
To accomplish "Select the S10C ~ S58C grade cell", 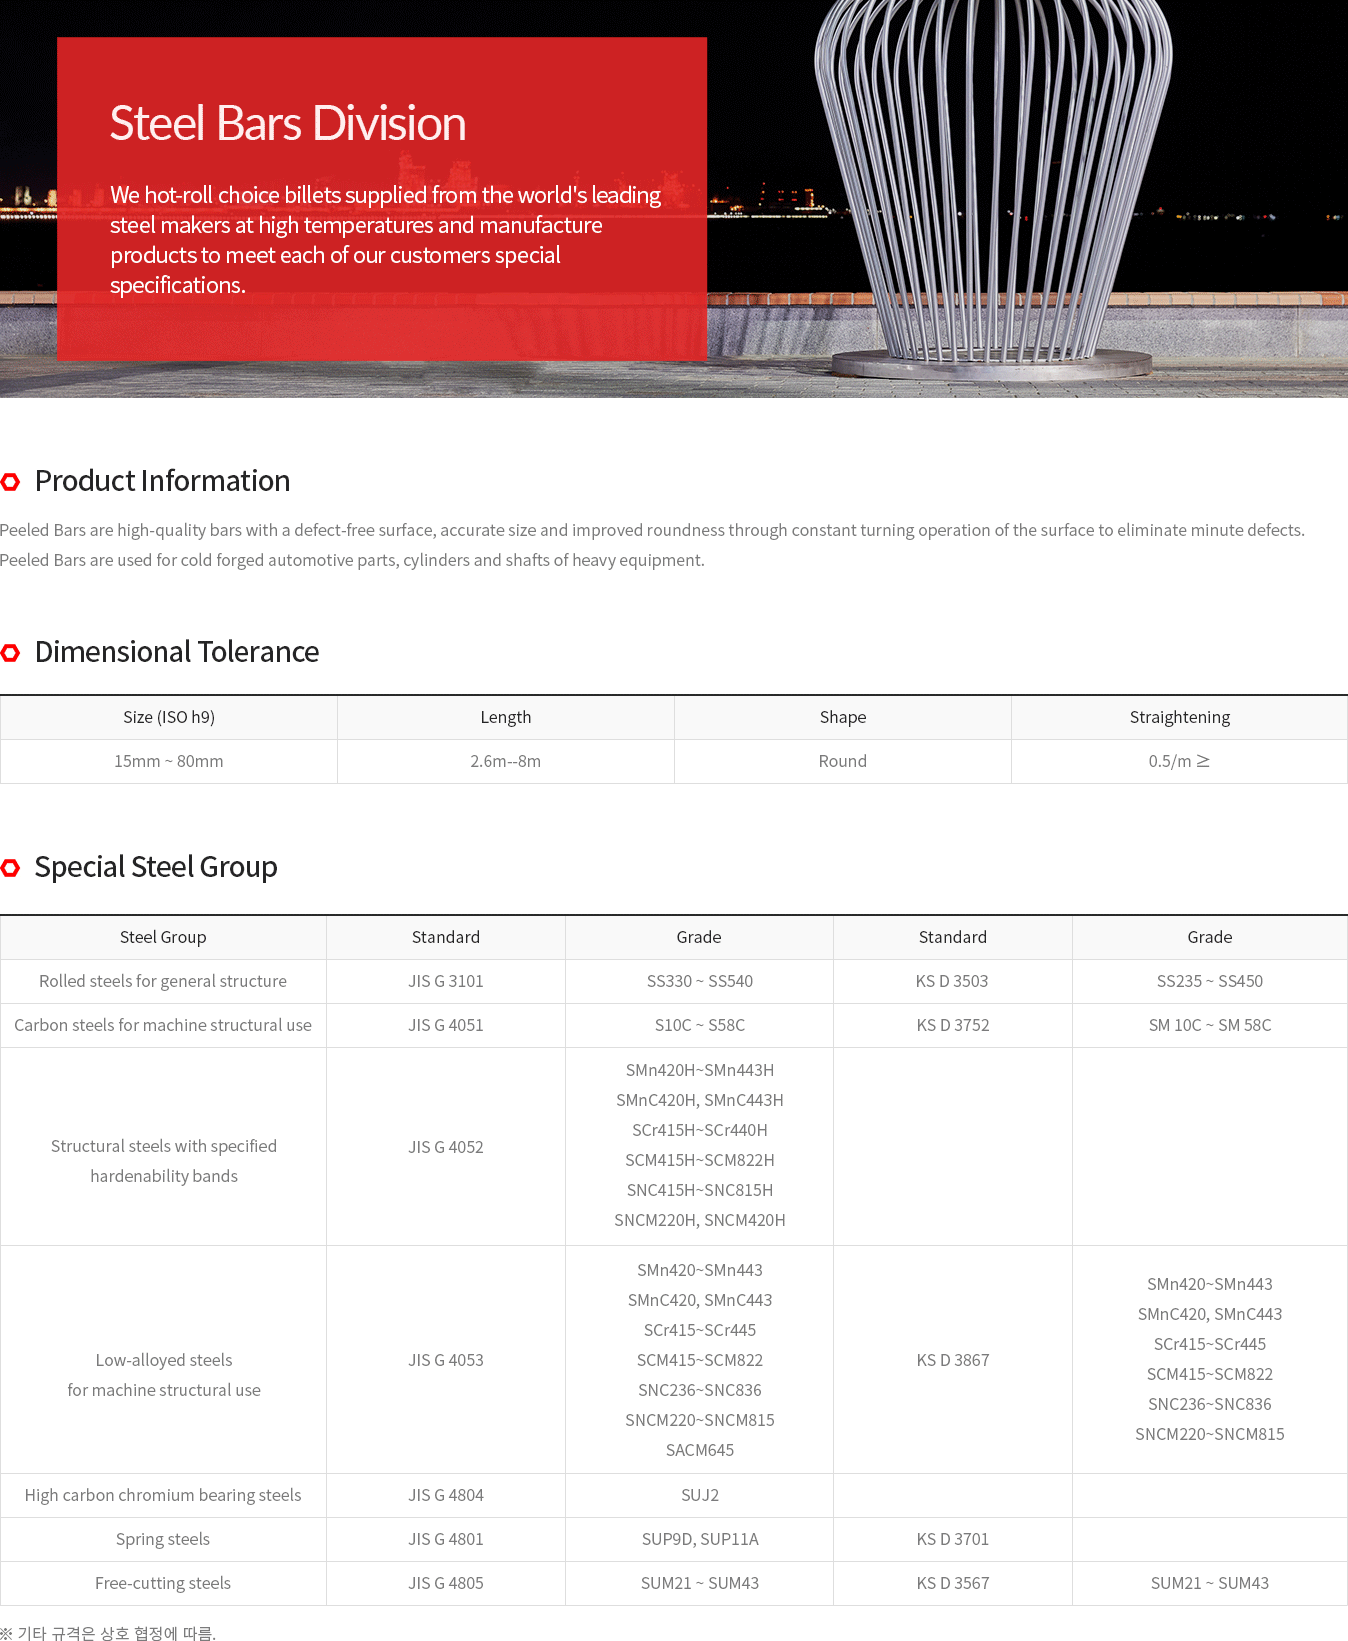I will coord(700,1025).
